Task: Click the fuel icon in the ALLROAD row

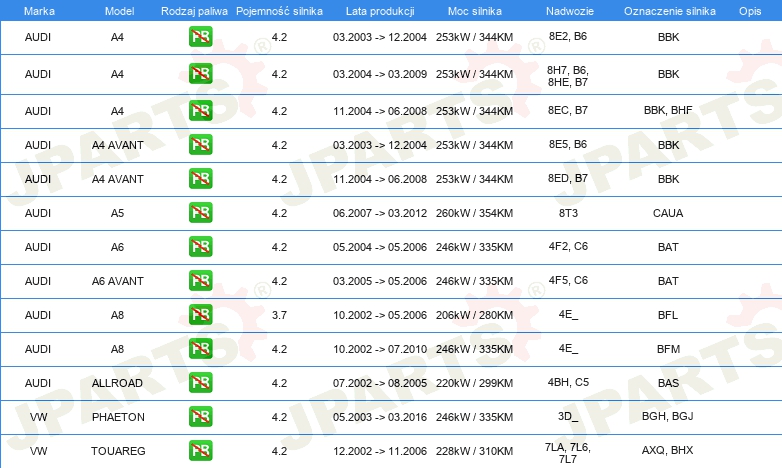Action: [200, 383]
